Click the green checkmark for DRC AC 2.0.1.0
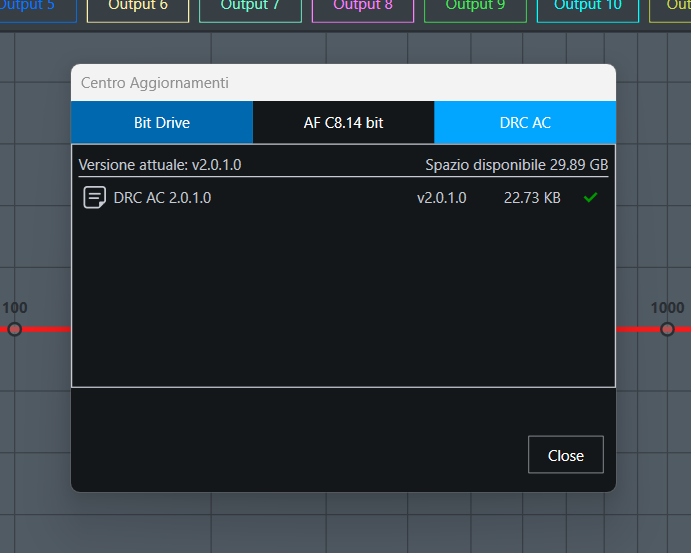The height and width of the screenshot is (553, 691). (x=591, y=197)
